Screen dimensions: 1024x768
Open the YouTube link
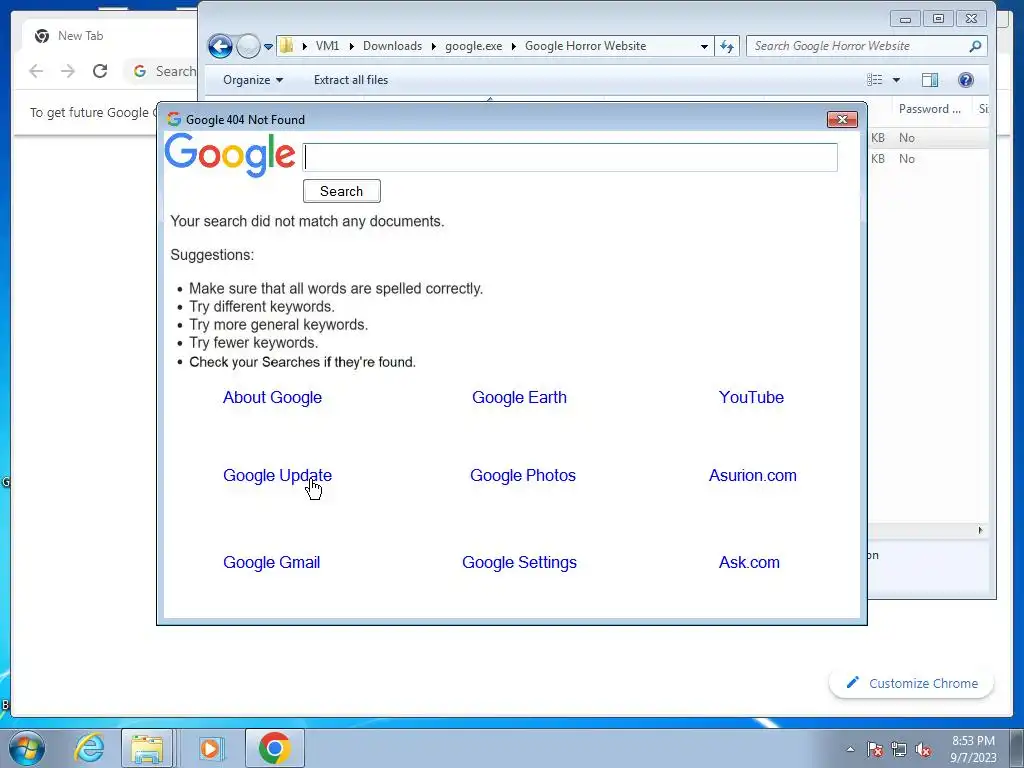tap(751, 397)
